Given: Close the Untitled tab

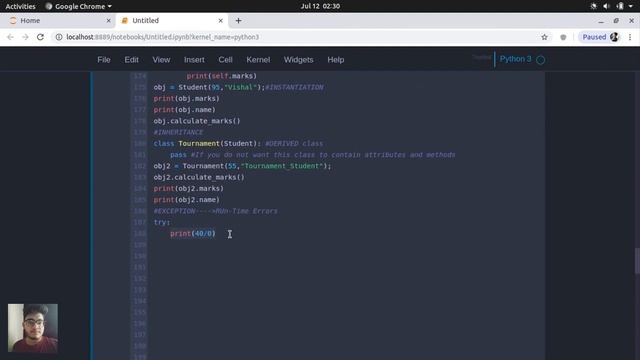Looking at the screenshot, I should [x=220, y=20].
